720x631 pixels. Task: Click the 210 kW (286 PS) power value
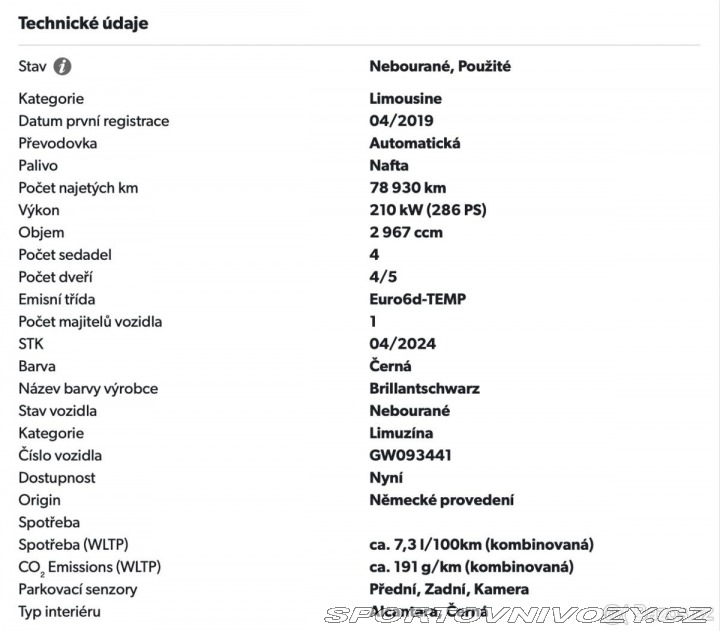[428, 210]
